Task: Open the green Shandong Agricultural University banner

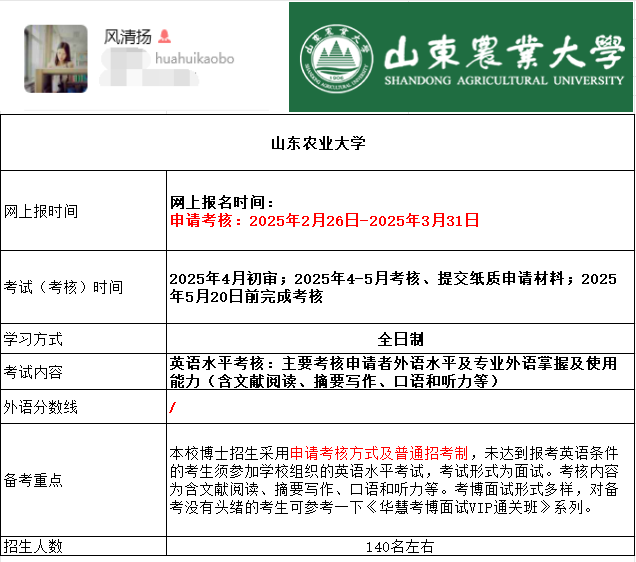Action: (x=461, y=57)
